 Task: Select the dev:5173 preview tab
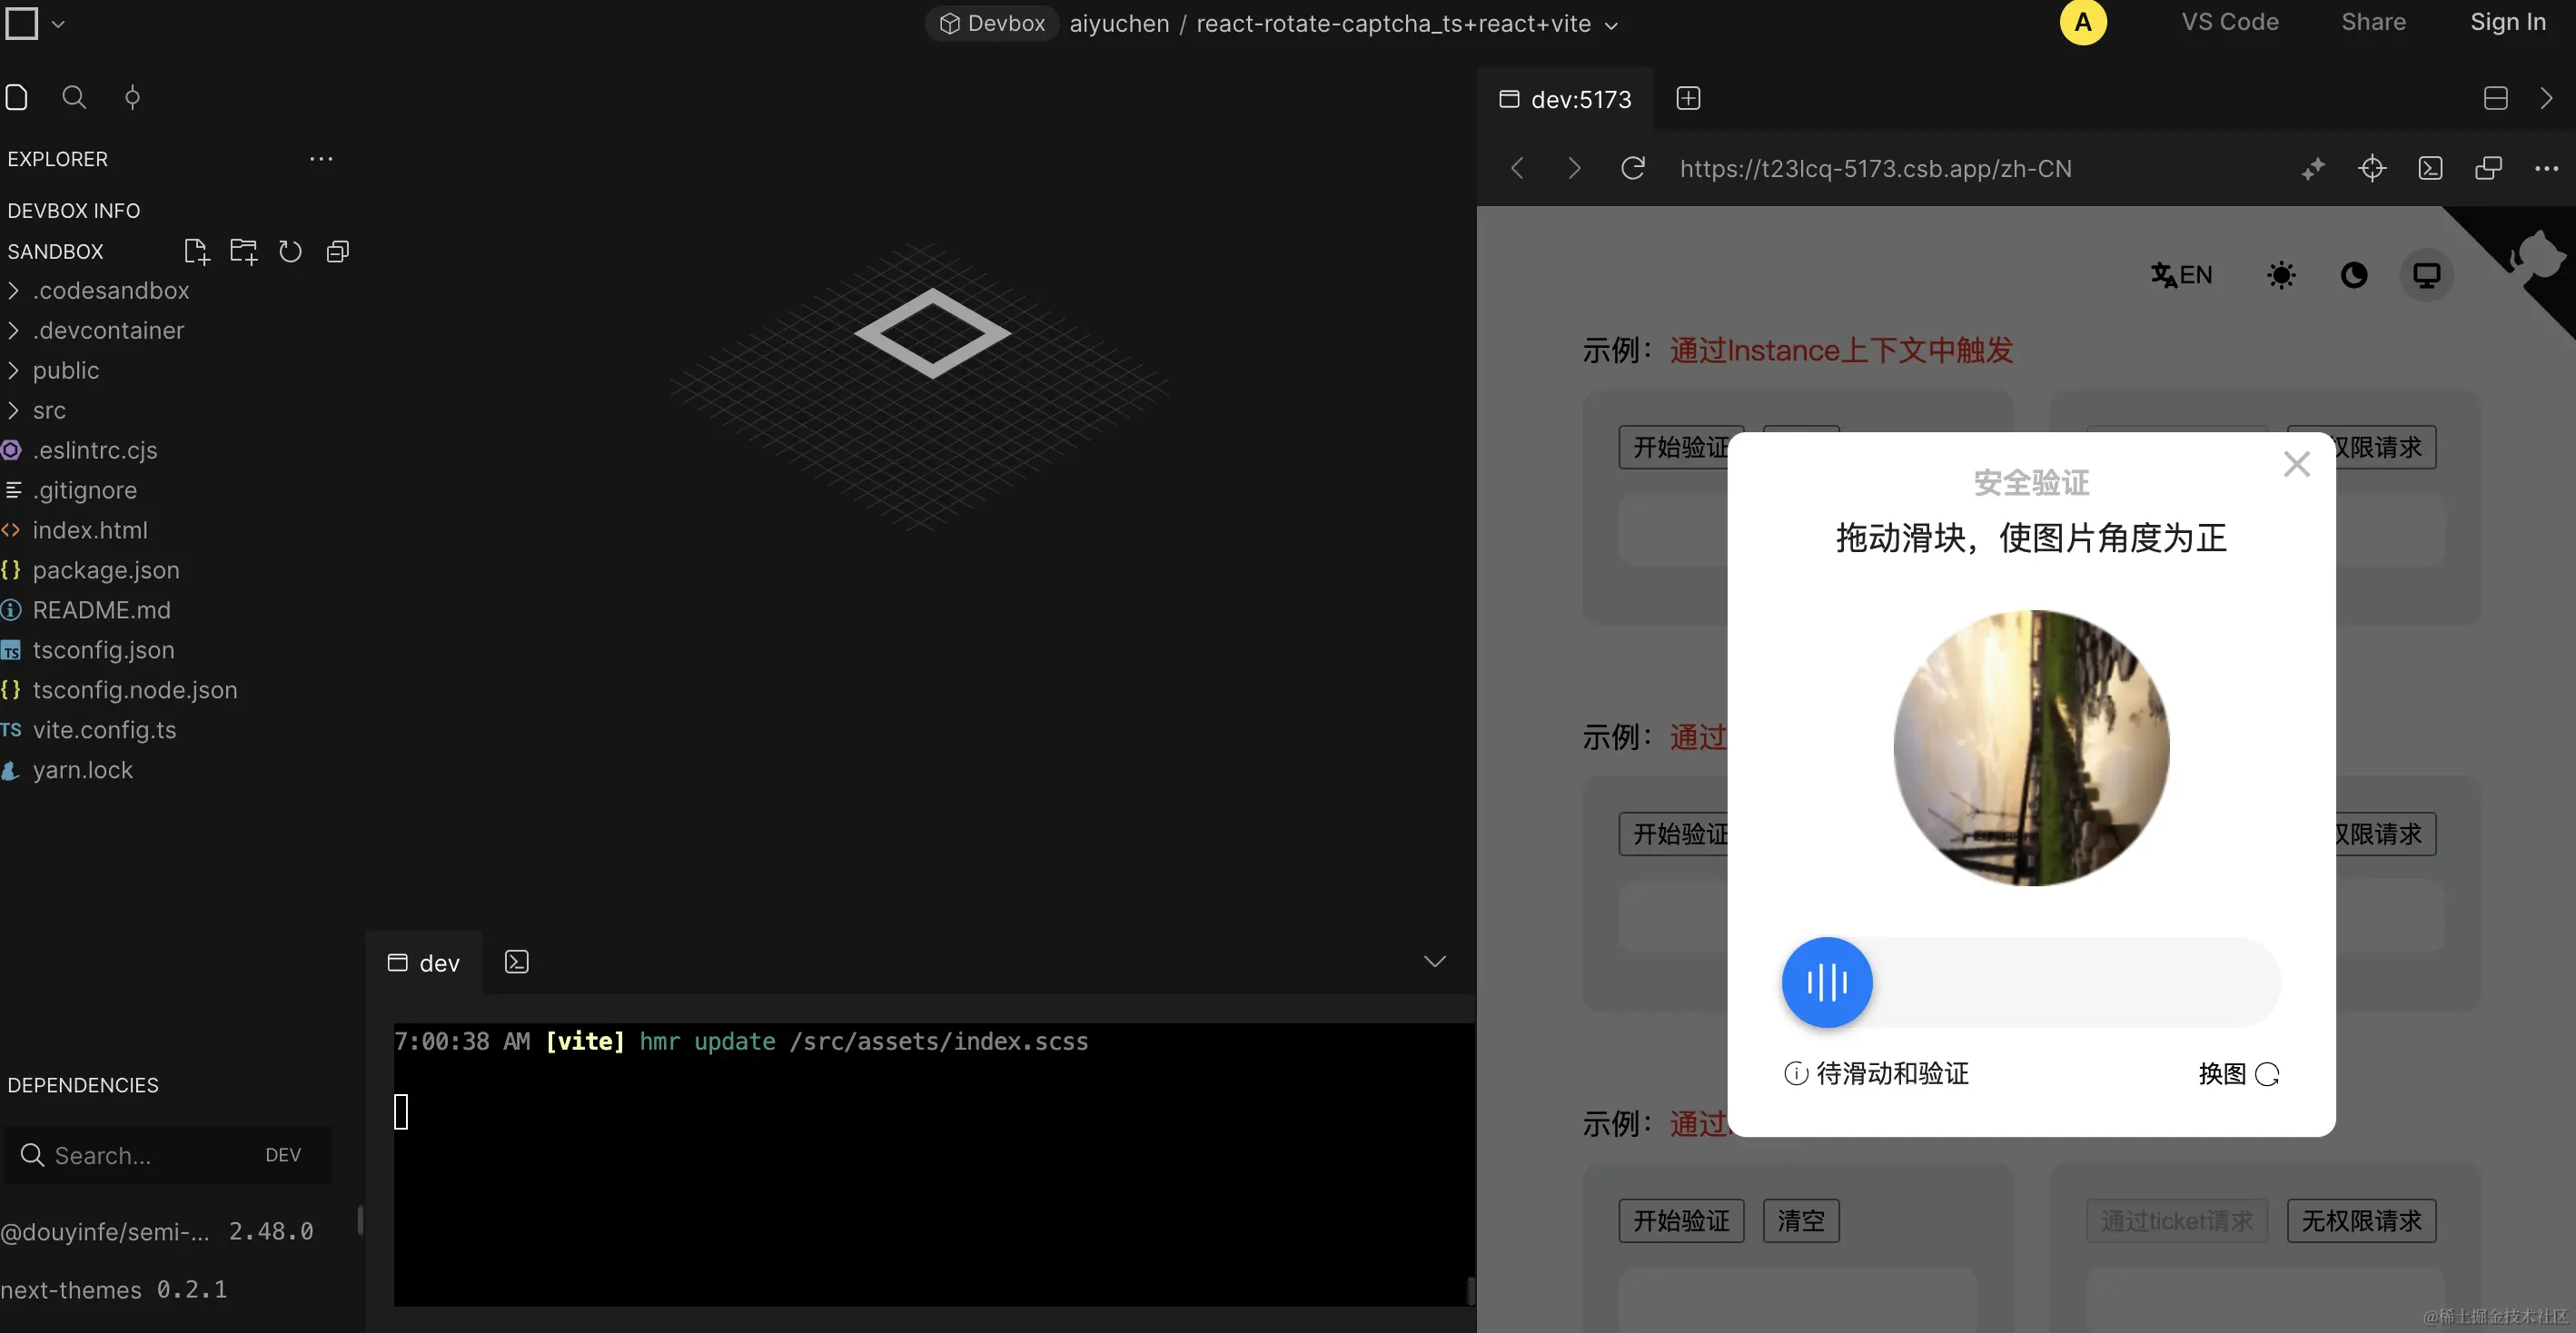click(x=1566, y=99)
